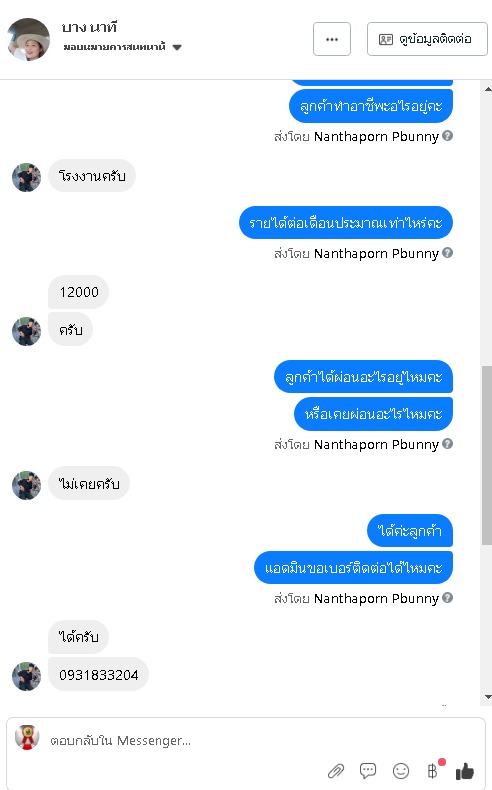
Task: Click the sender avatar beside the factory reply
Action: 26,177
